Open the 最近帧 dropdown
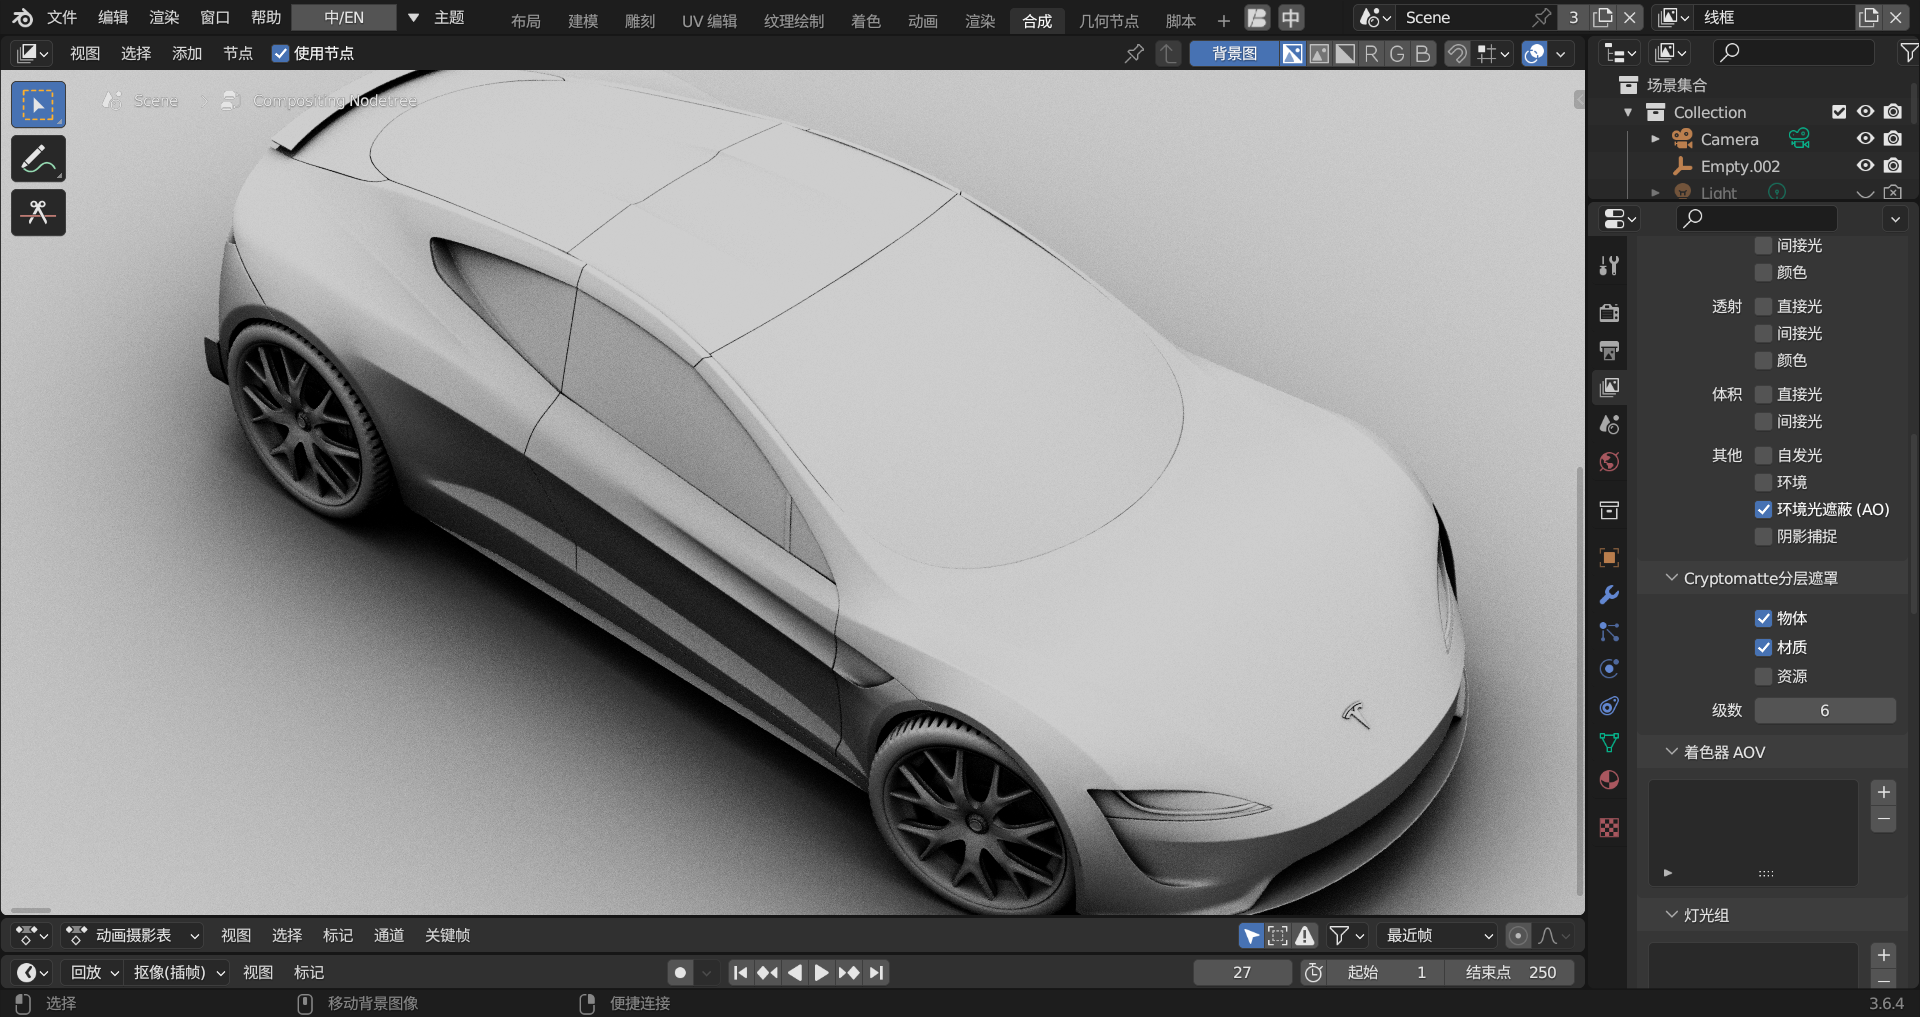 tap(1439, 935)
